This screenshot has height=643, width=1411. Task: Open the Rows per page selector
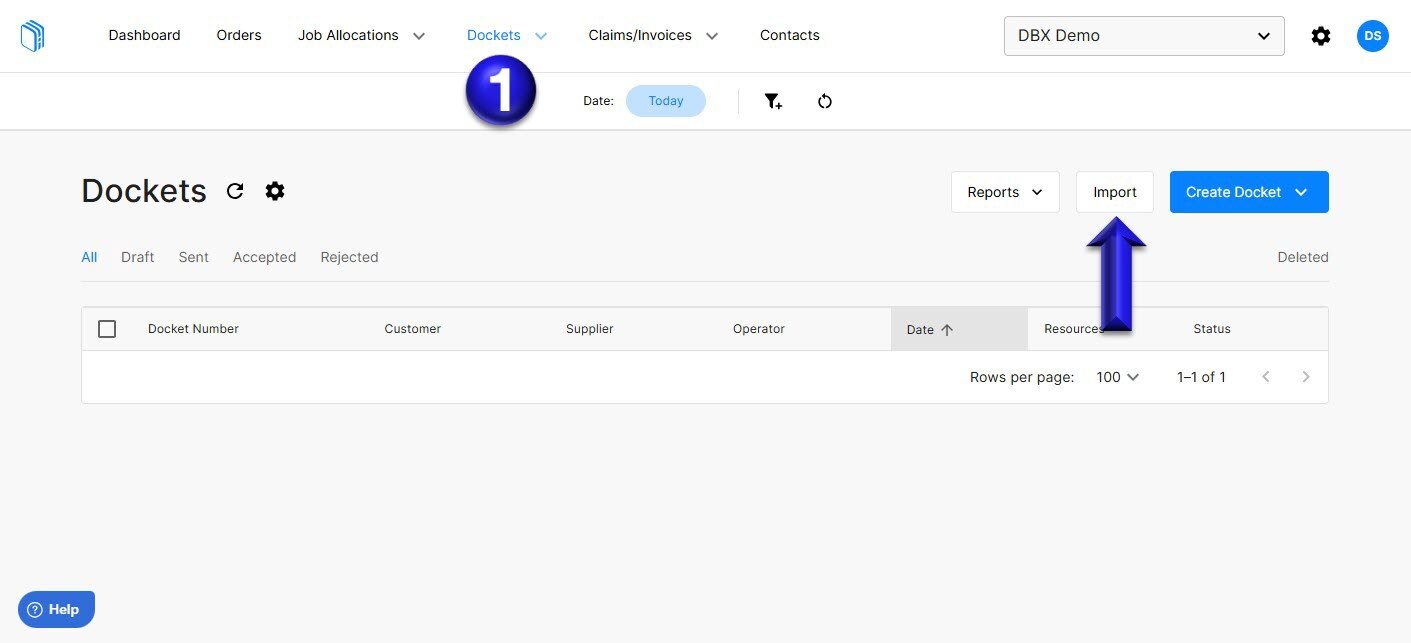1116,377
